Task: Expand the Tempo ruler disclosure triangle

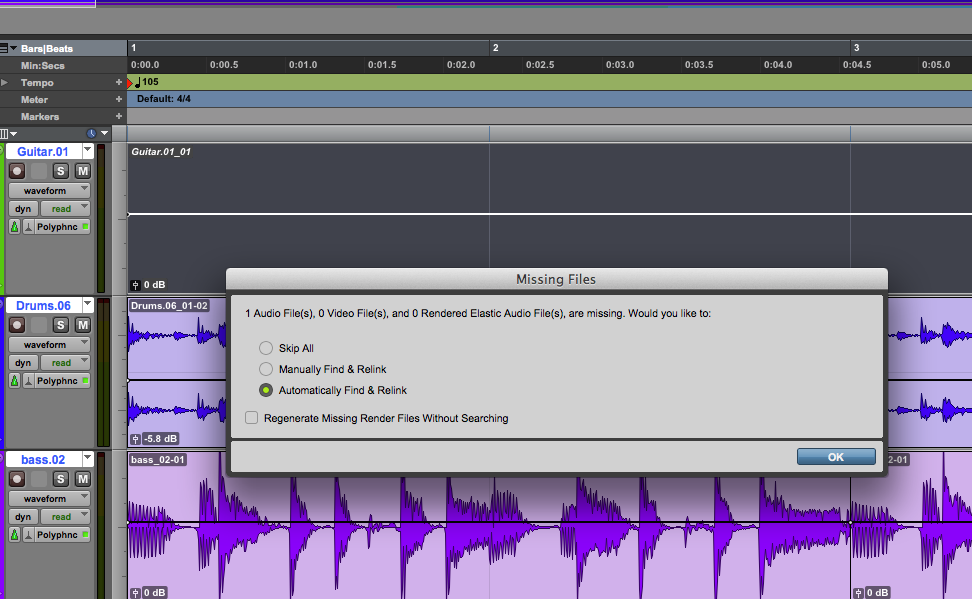Action: pos(5,83)
